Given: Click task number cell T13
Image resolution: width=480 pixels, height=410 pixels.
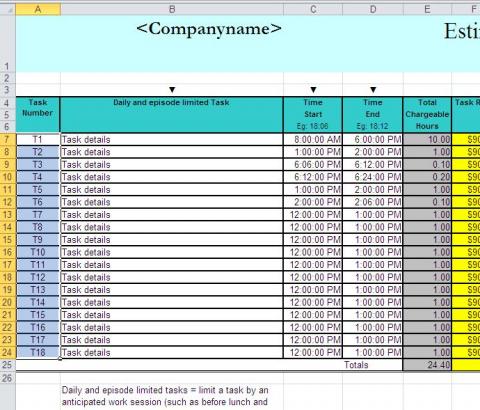Looking at the screenshot, I should pos(38,290).
